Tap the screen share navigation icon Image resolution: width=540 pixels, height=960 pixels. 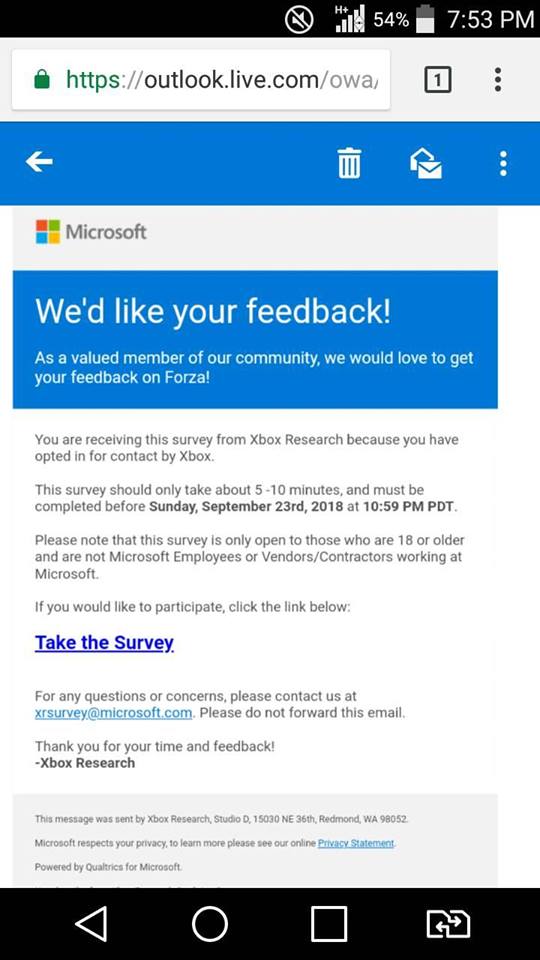pyautogui.click(x=448, y=923)
